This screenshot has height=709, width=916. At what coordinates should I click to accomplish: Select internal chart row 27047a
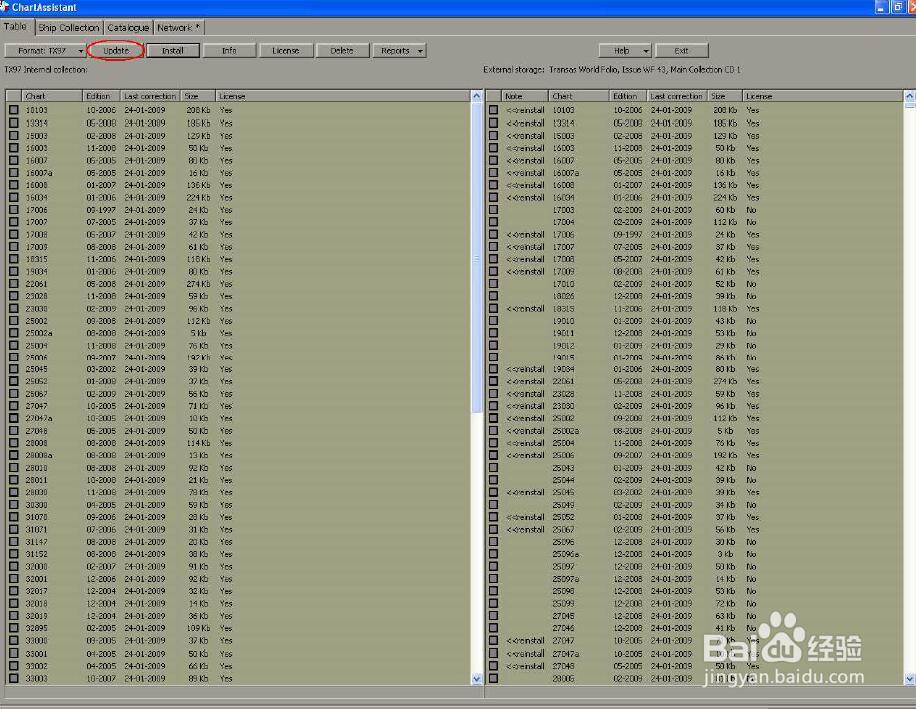click(x=237, y=418)
